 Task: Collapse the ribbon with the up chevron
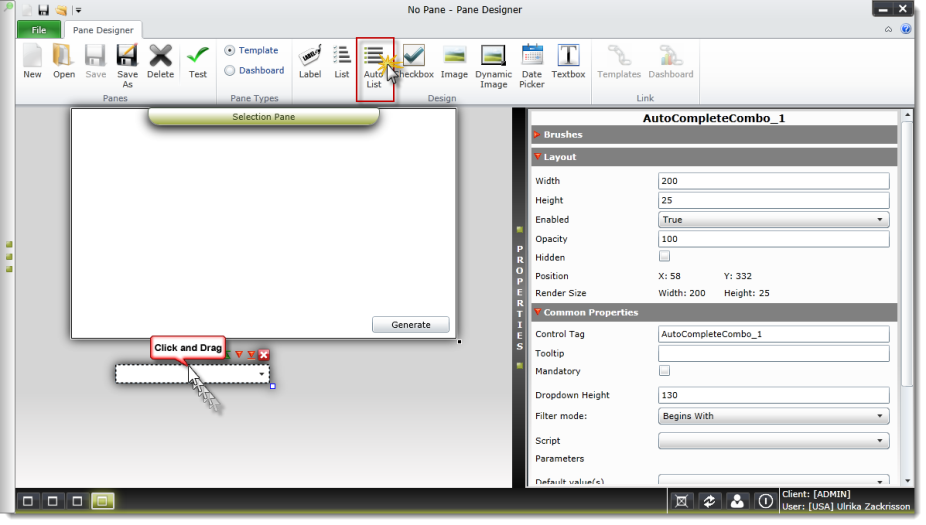(888, 29)
